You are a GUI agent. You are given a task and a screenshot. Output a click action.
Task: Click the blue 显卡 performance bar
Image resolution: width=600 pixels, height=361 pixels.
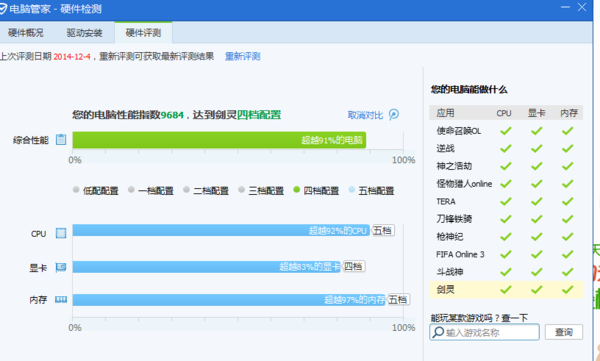(x=207, y=267)
